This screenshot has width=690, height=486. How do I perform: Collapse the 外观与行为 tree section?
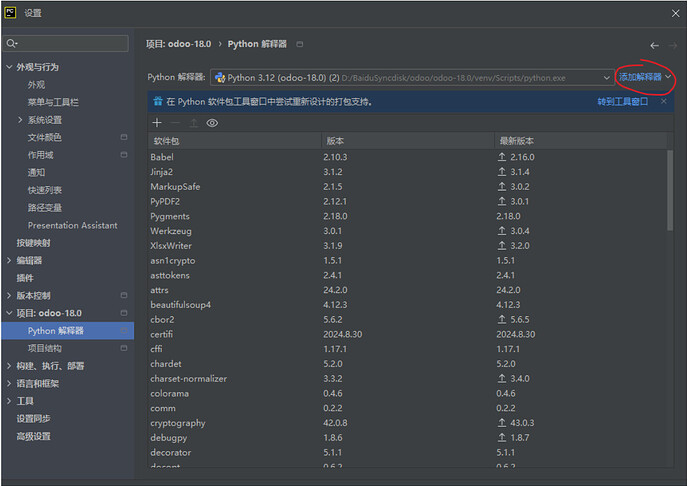tap(9, 67)
